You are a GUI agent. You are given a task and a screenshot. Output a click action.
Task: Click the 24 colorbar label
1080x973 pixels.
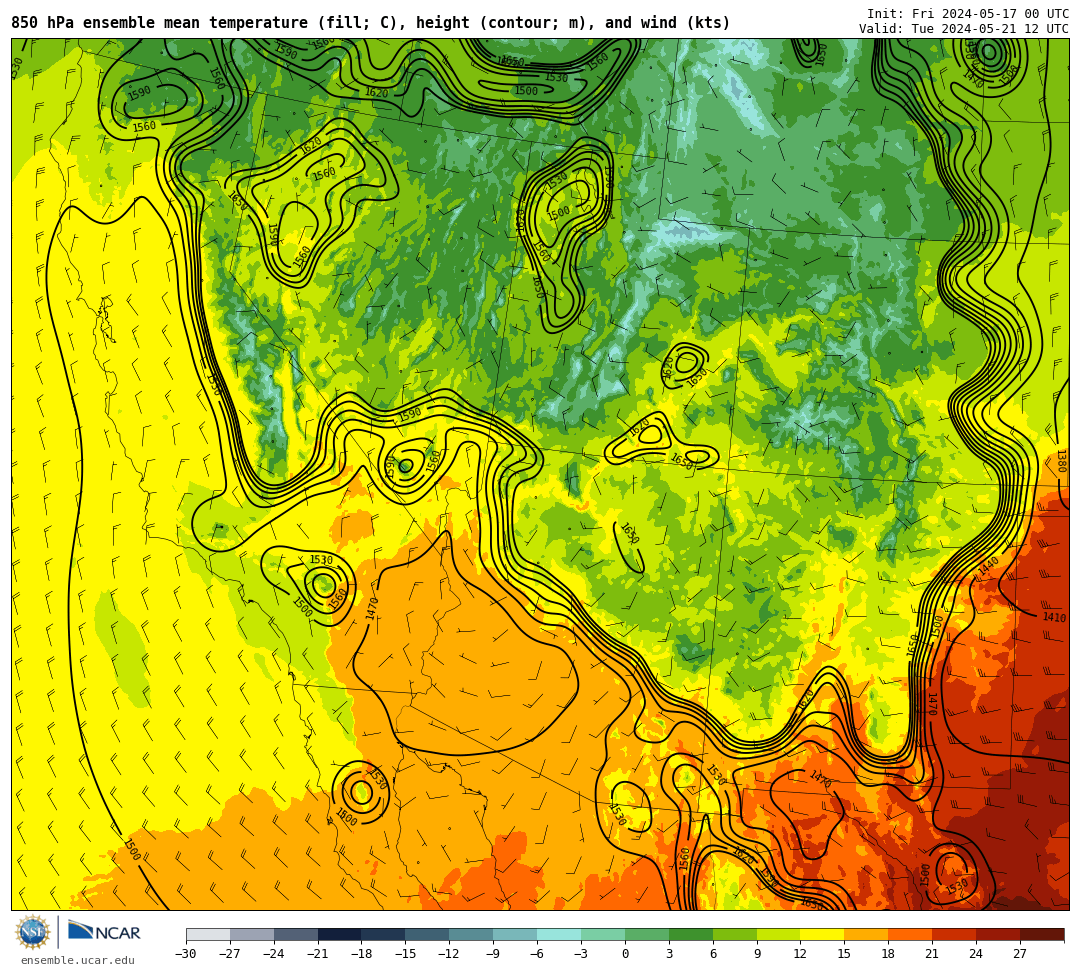pyautogui.click(x=976, y=954)
